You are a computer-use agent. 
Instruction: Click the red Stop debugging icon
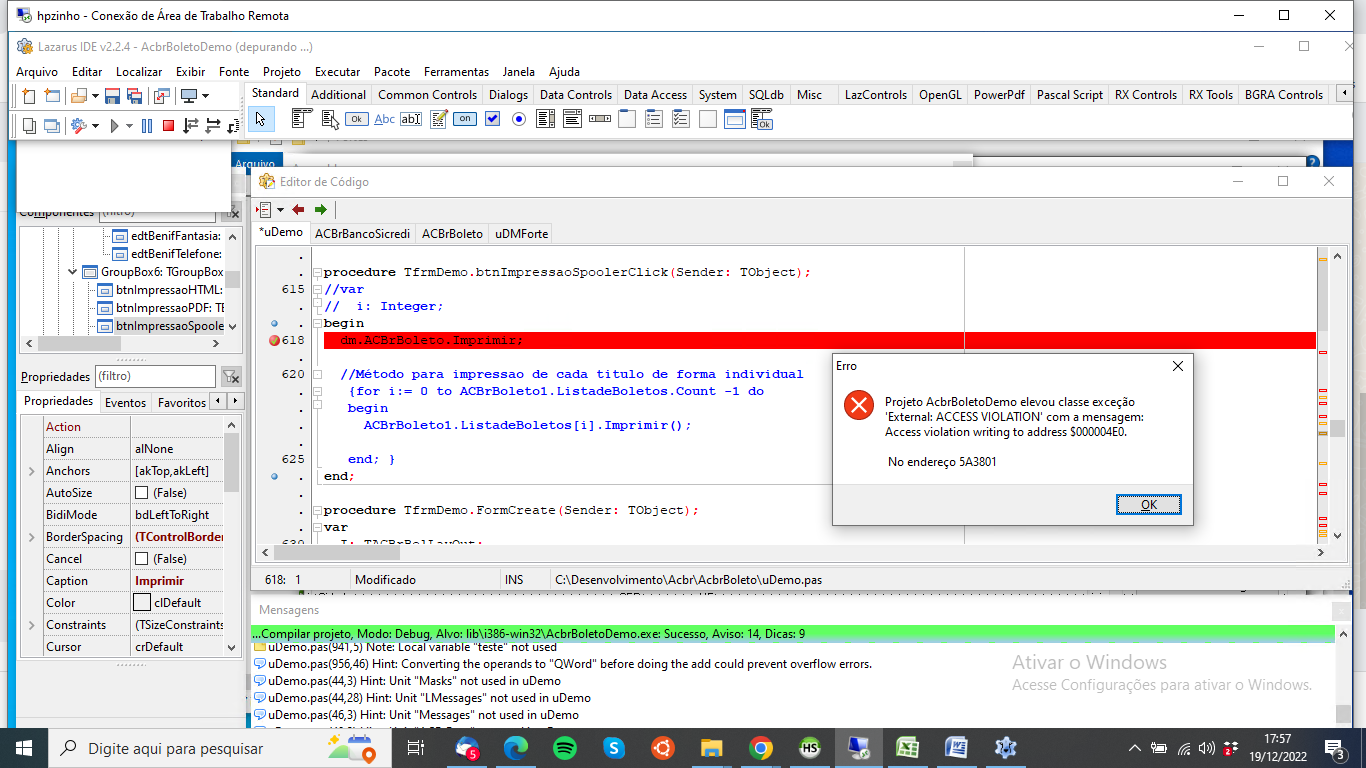pos(168,126)
